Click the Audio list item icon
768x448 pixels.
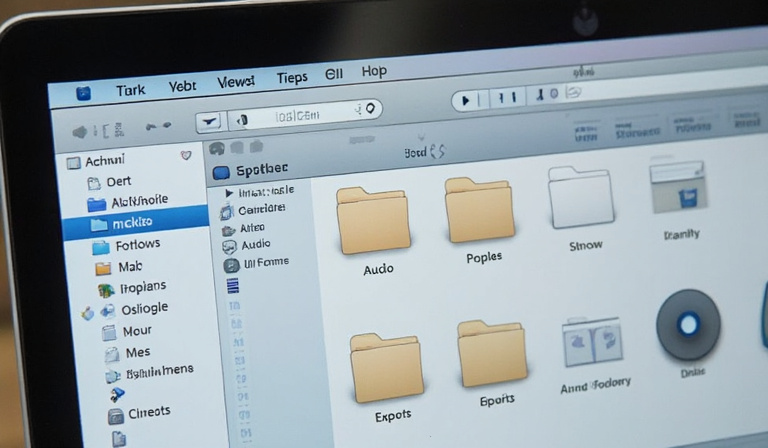point(229,247)
